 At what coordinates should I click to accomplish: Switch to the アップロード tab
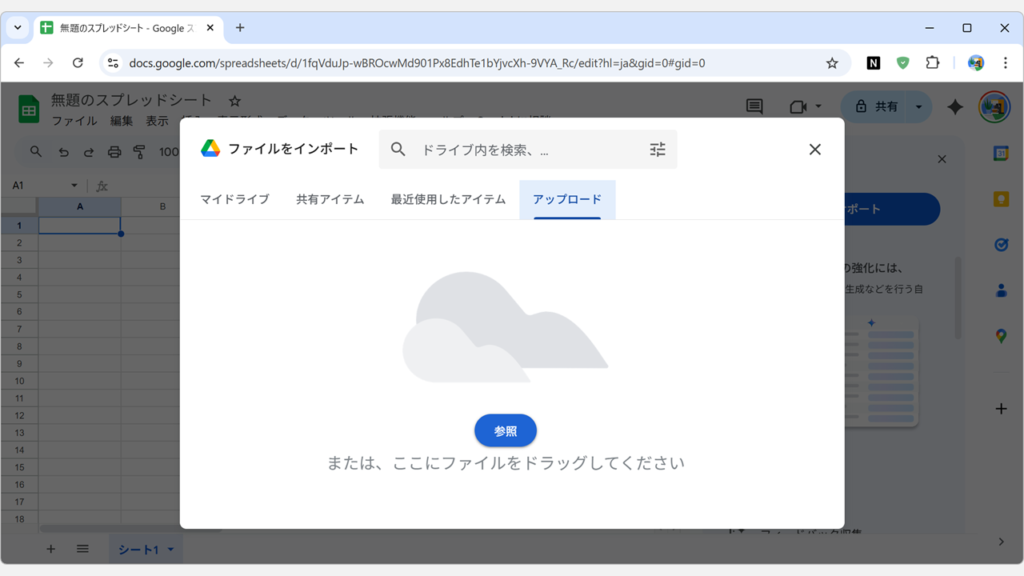pyautogui.click(x=567, y=199)
